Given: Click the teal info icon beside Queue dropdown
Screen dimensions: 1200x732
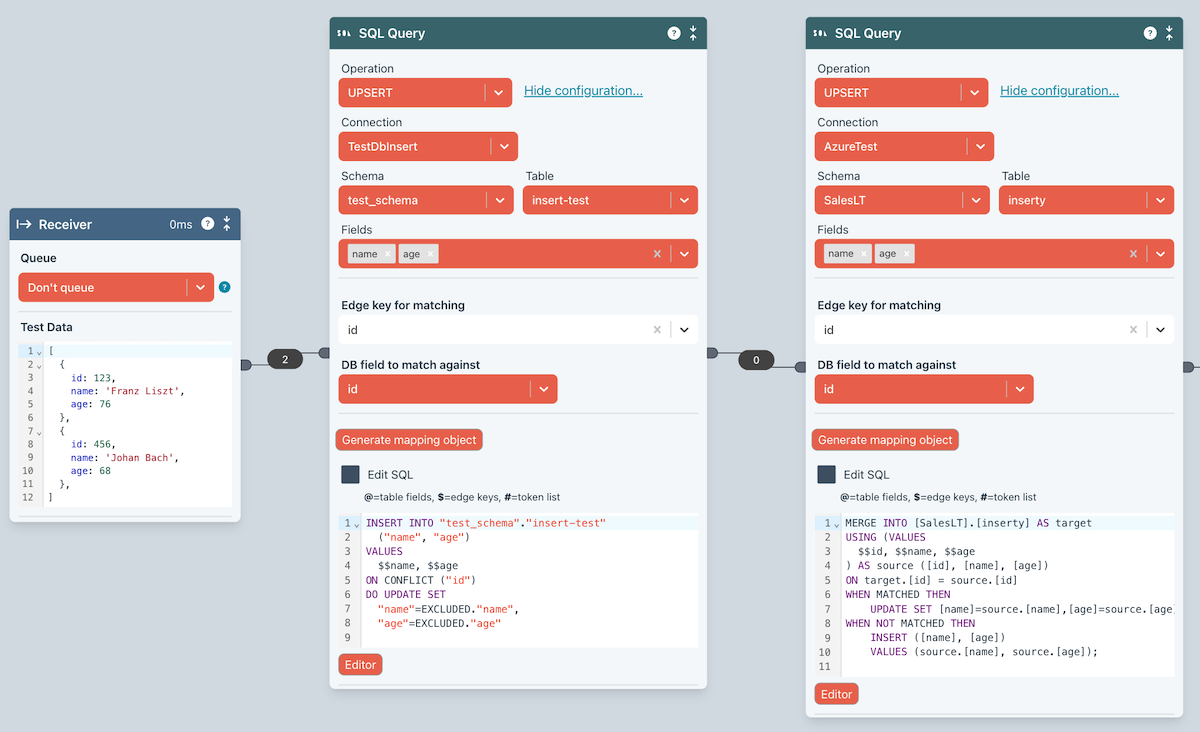Looking at the screenshot, I should click(224, 287).
